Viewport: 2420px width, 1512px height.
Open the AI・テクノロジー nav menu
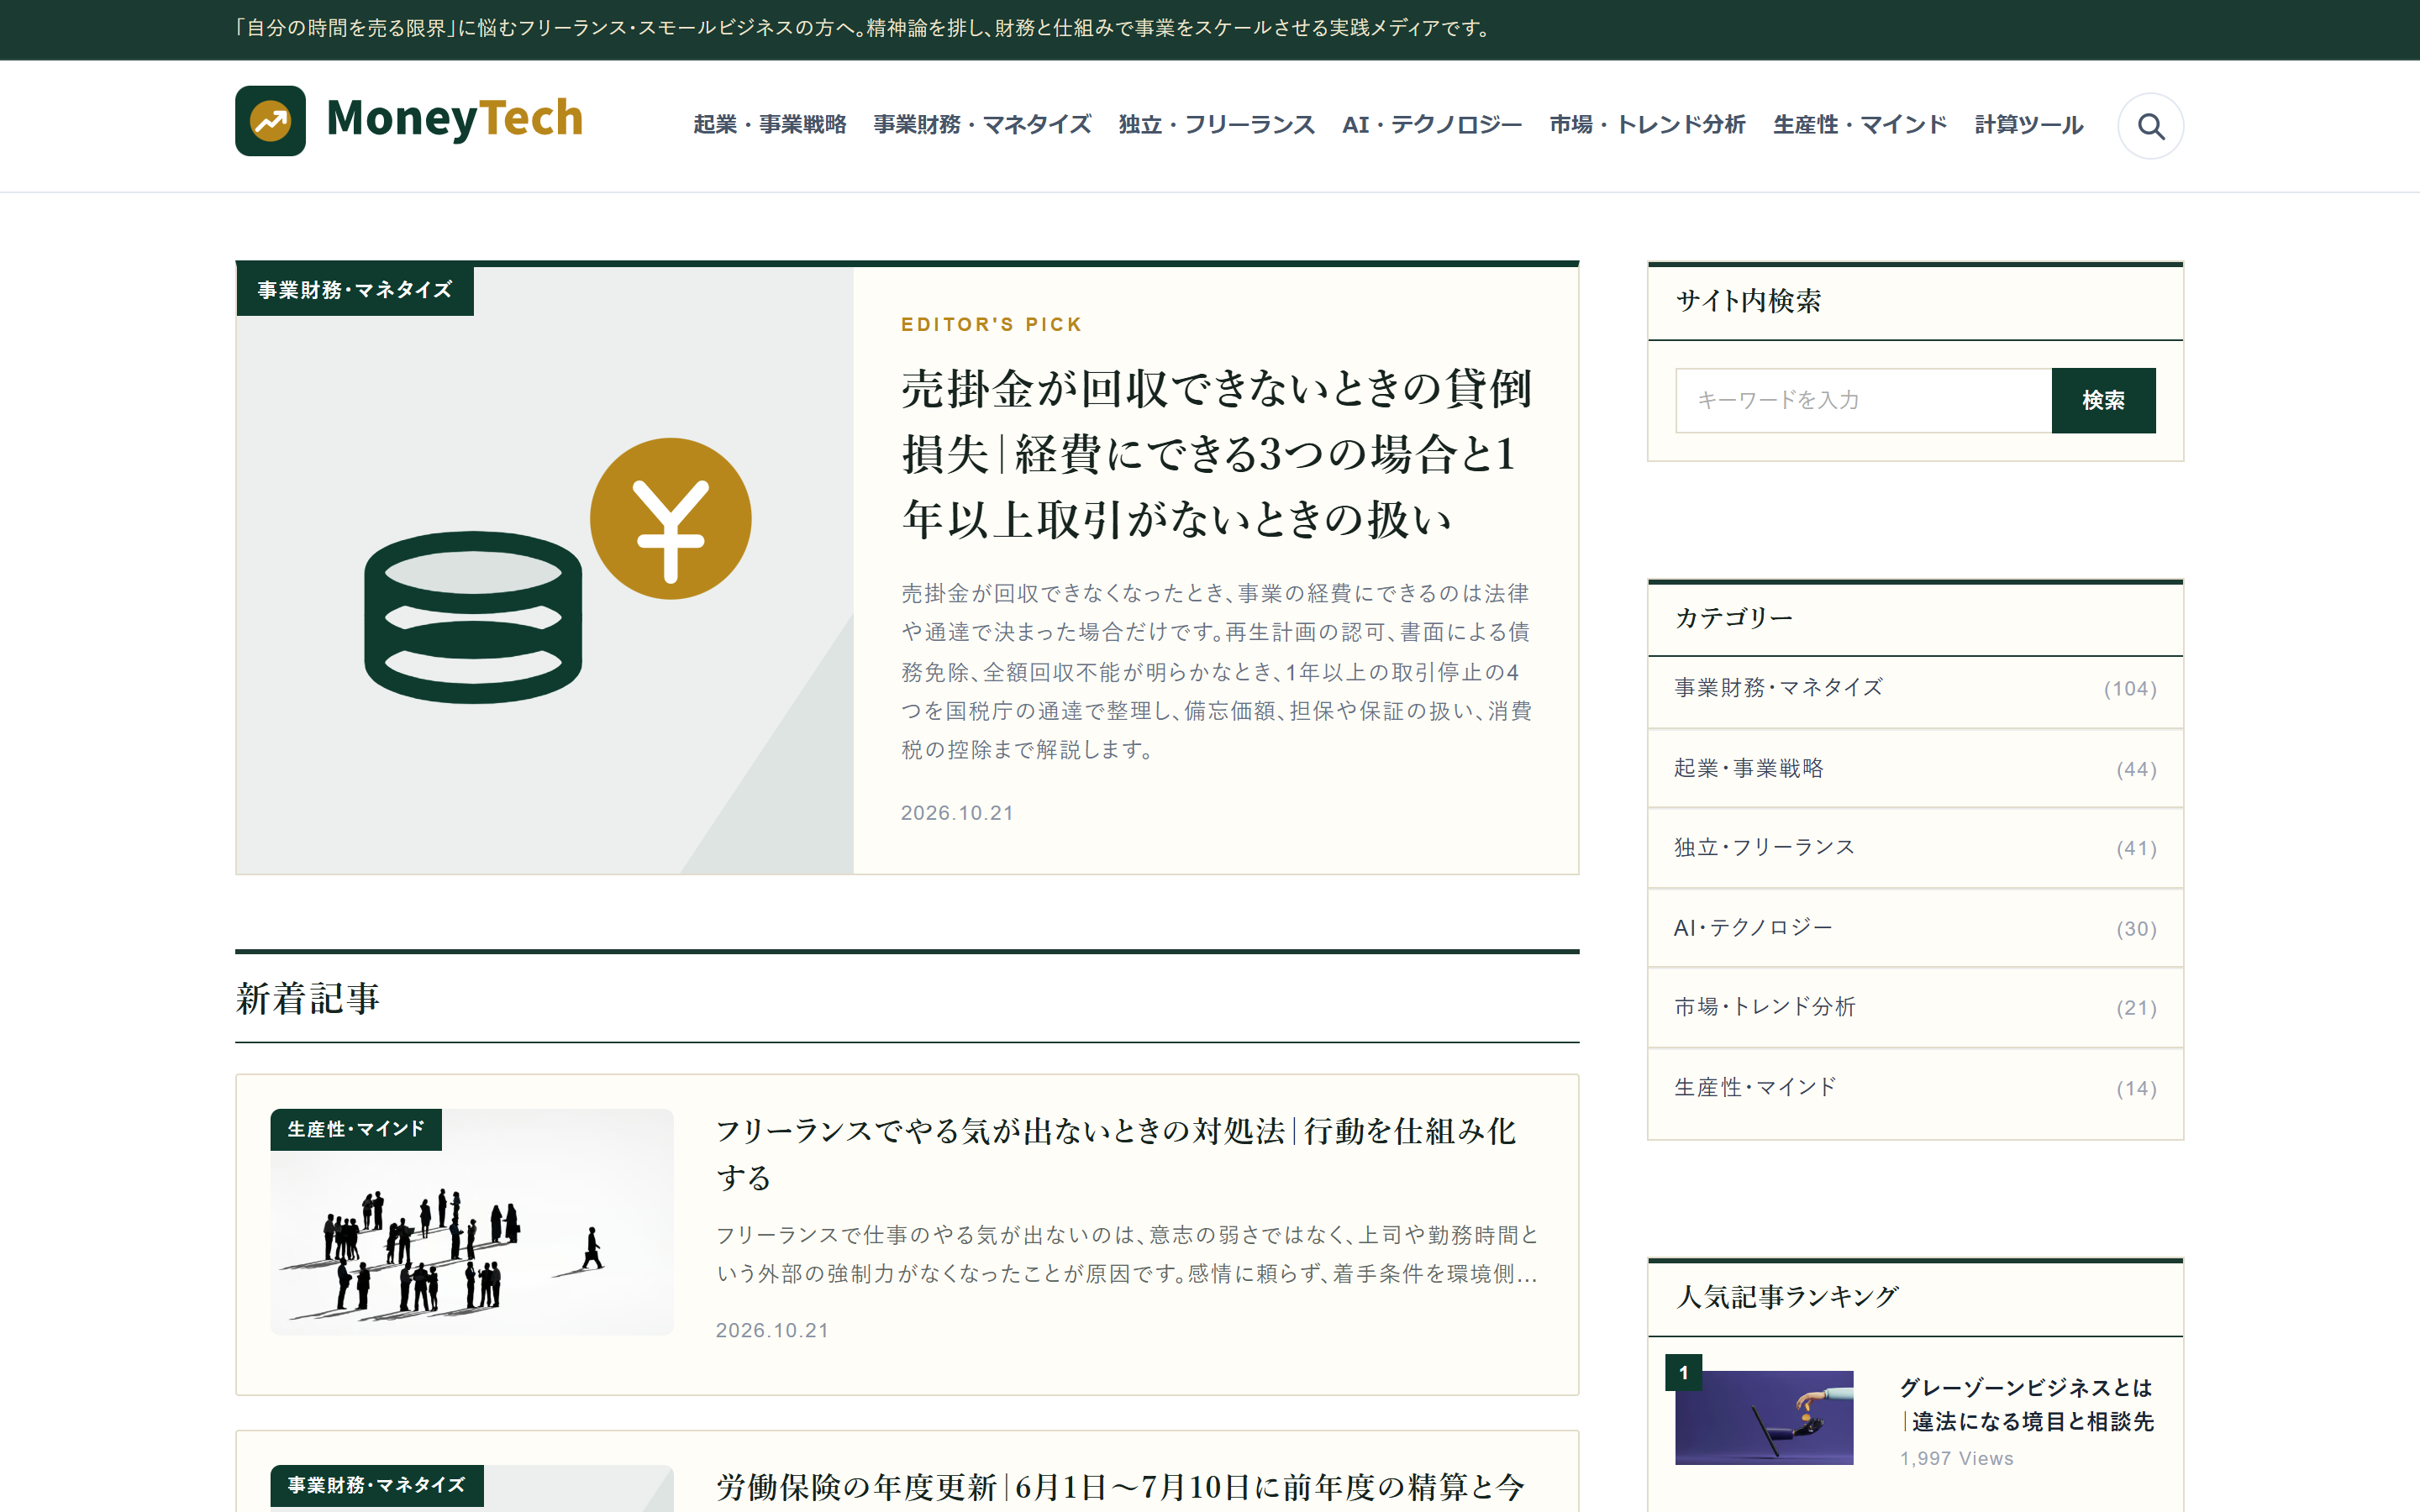[1432, 125]
